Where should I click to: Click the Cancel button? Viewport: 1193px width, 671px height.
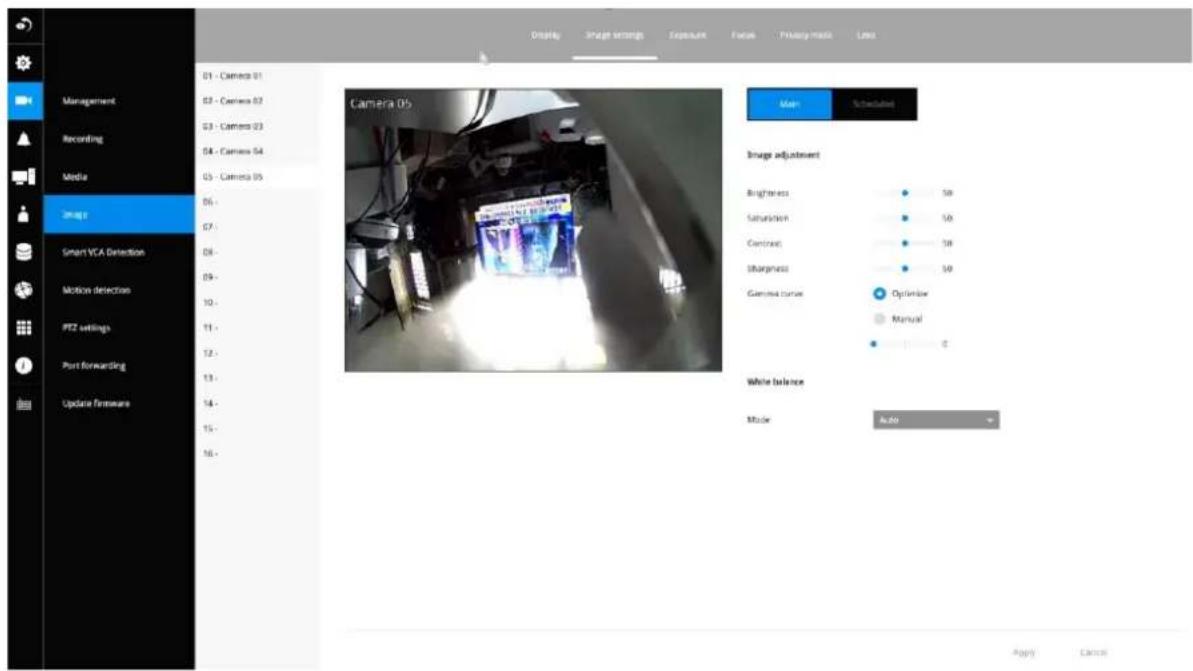click(1093, 653)
